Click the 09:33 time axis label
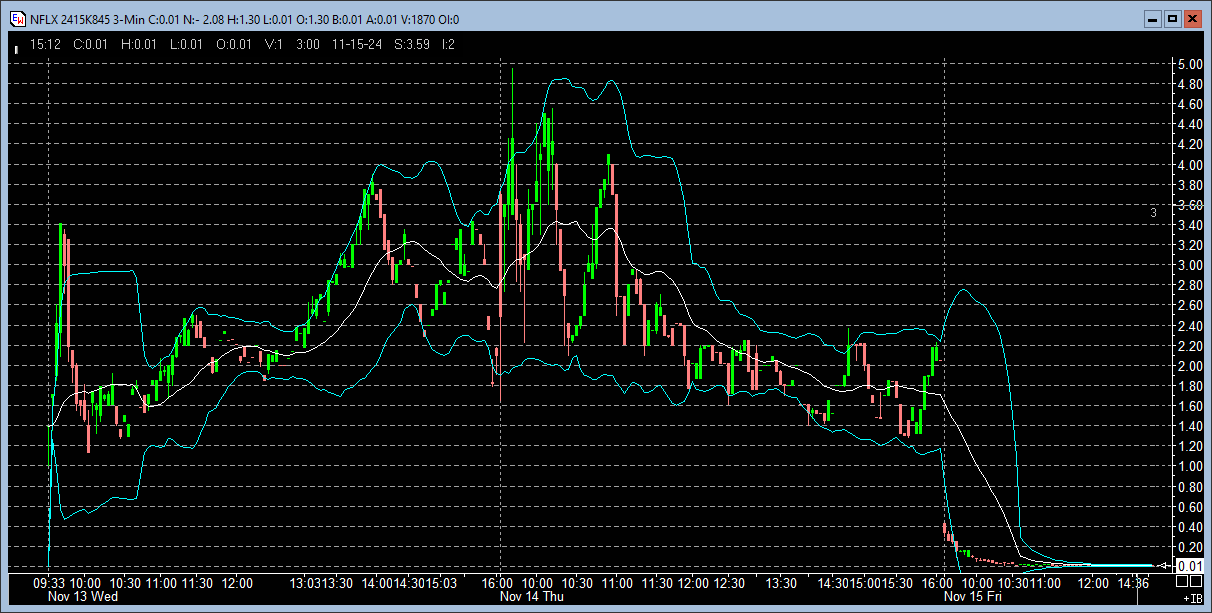This screenshot has width=1212, height=613. (x=49, y=582)
